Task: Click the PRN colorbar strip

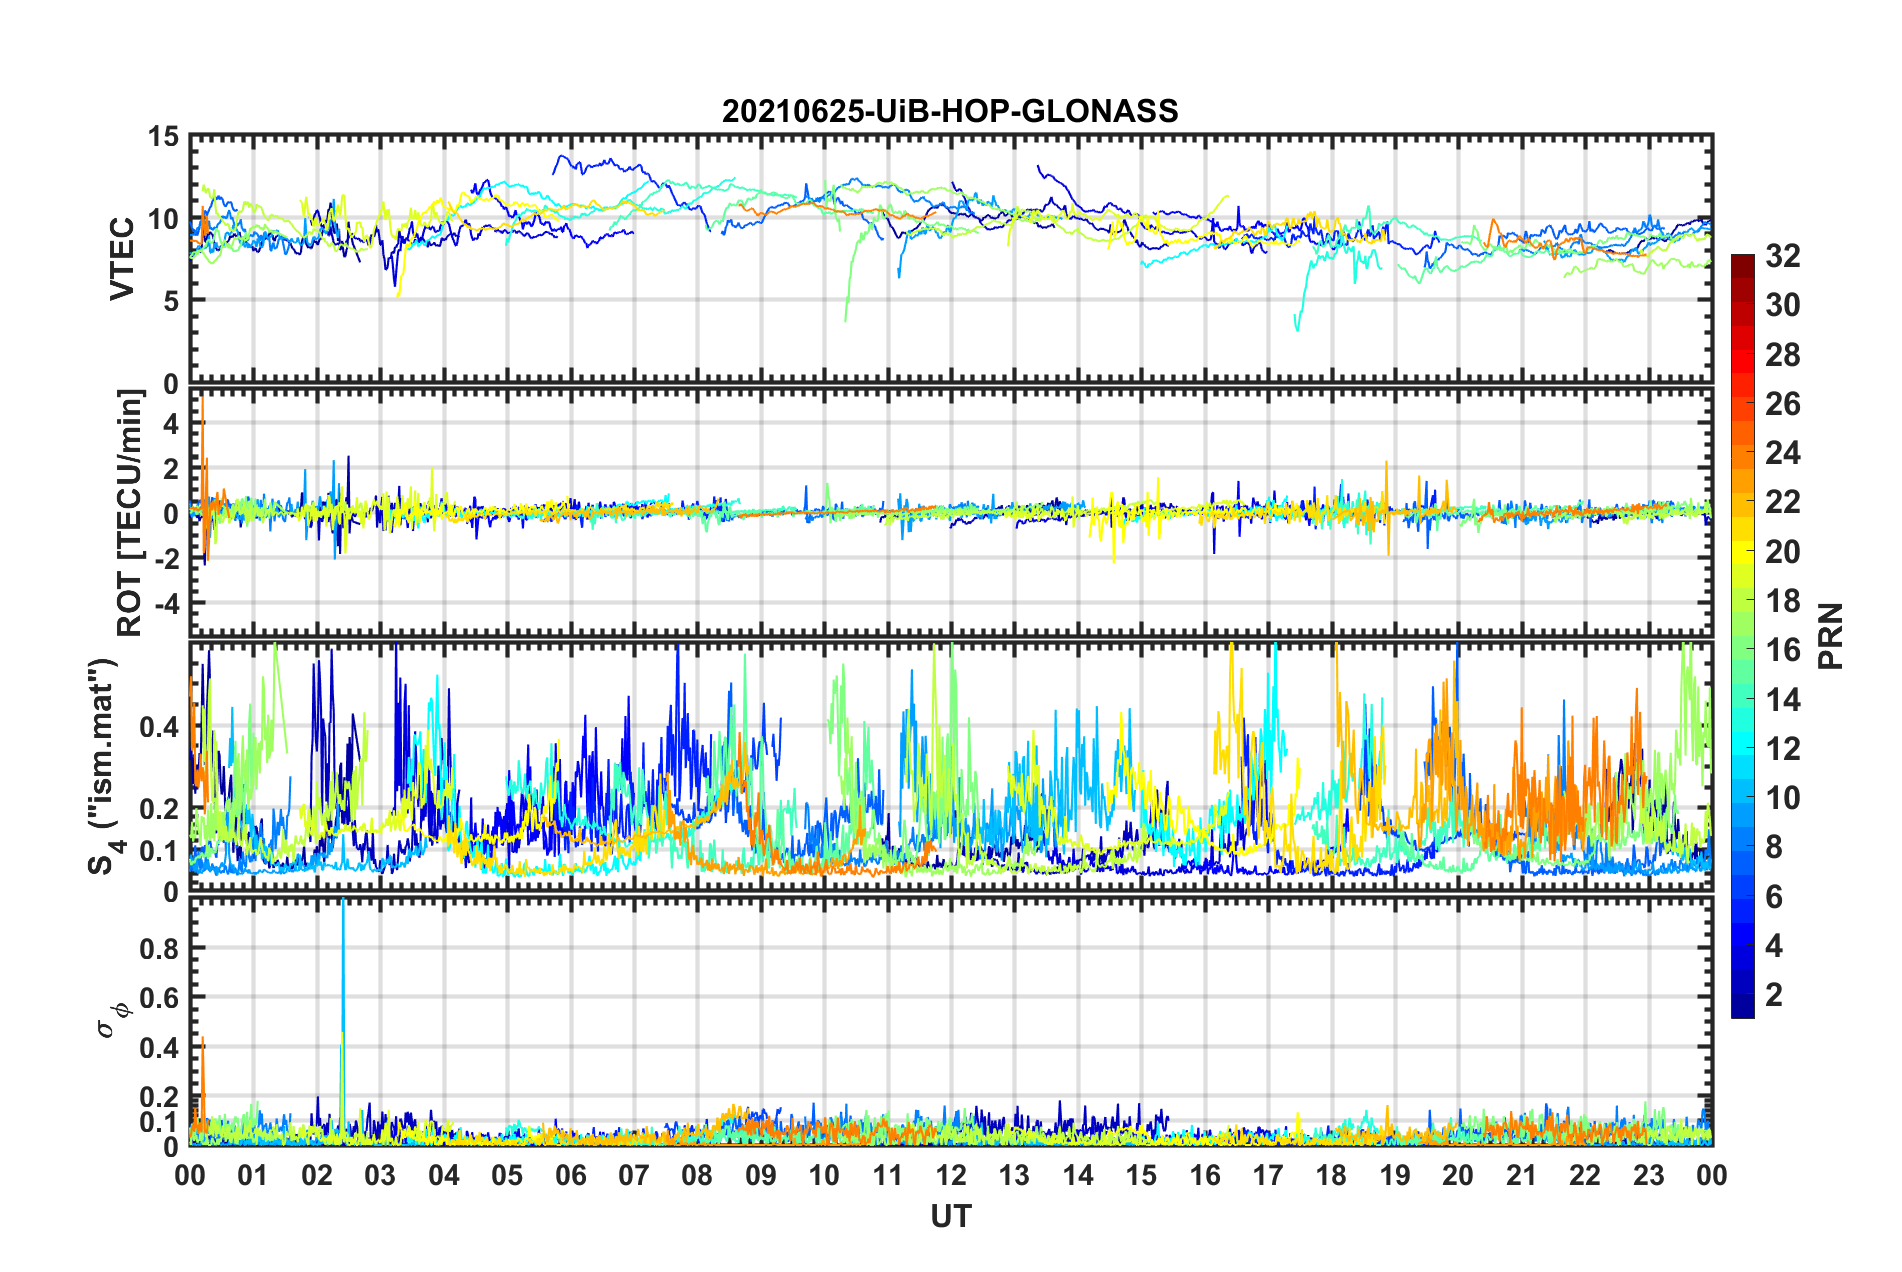Action: click(1742, 636)
